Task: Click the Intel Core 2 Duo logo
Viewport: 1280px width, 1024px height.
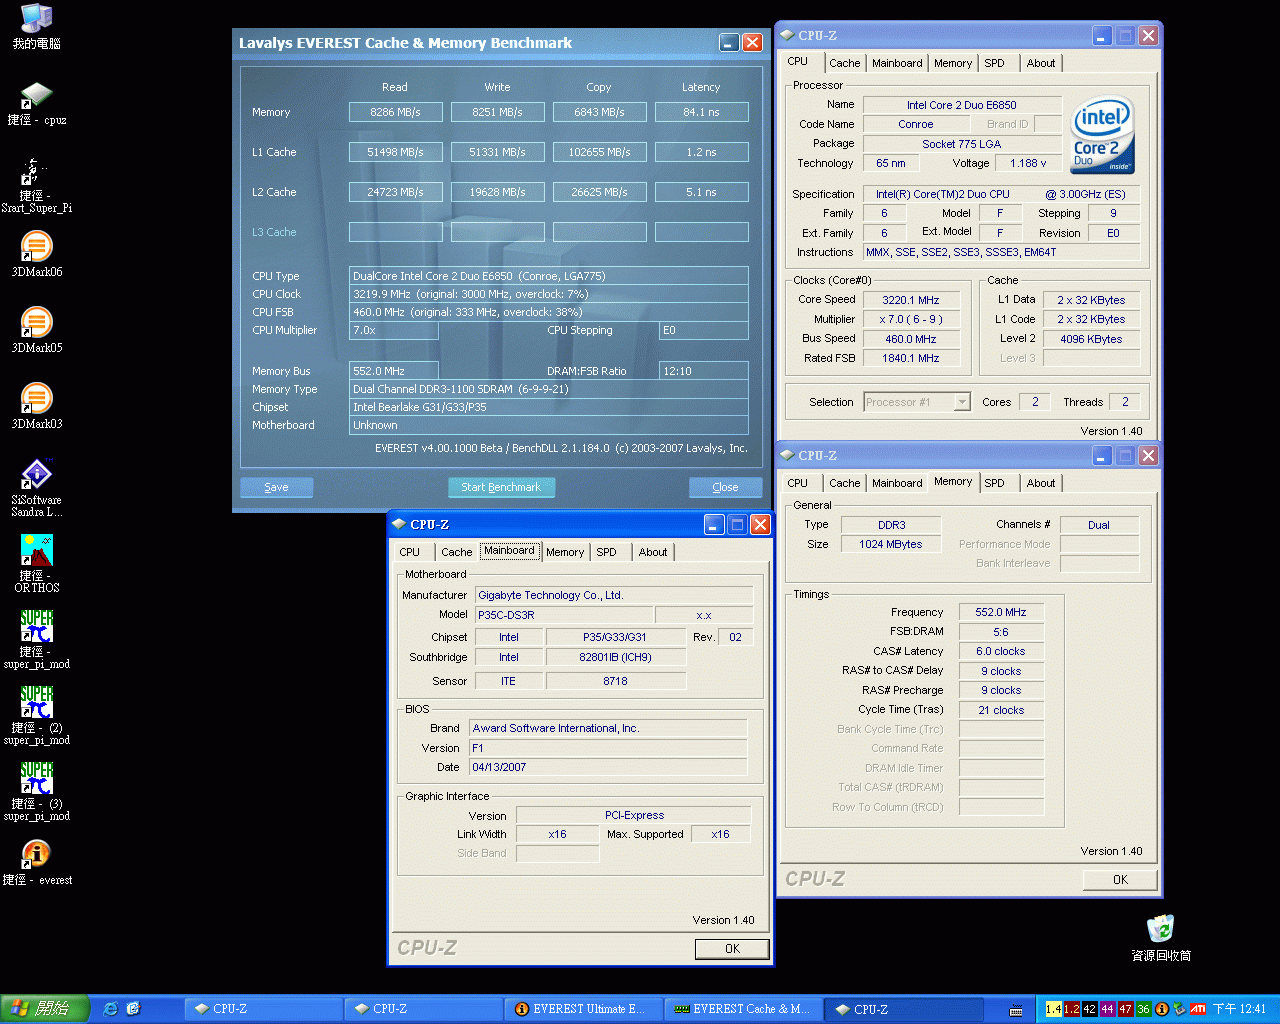Action: [1102, 135]
